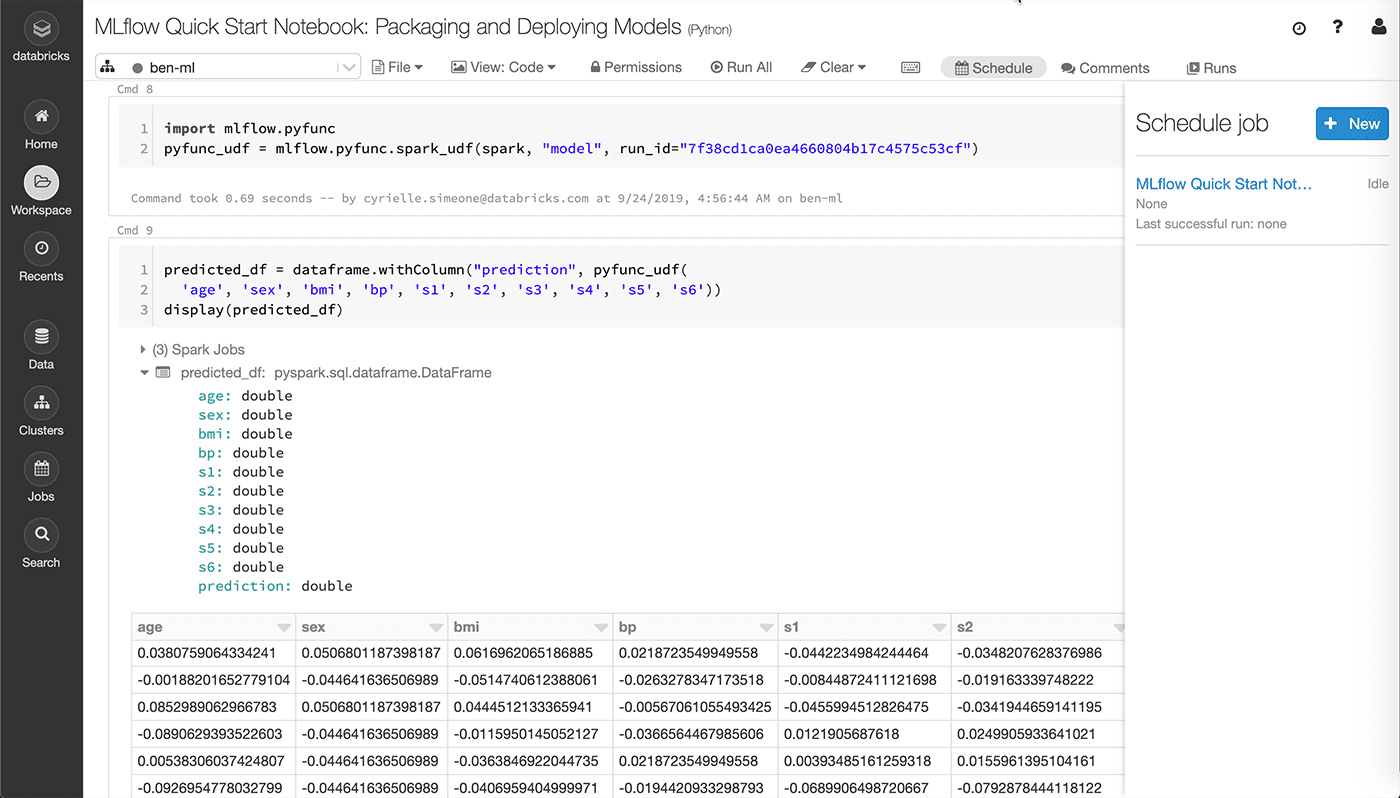This screenshot has width=1400, height=798.
Task: Go to Home in sidebar
Action: (41, 117)
